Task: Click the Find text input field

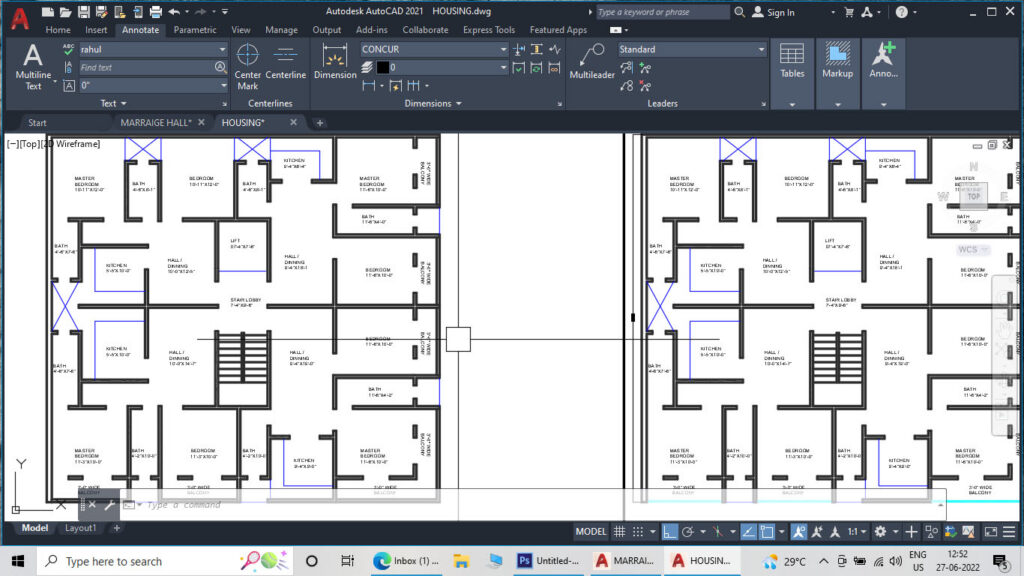Action: tap(146, 67)
